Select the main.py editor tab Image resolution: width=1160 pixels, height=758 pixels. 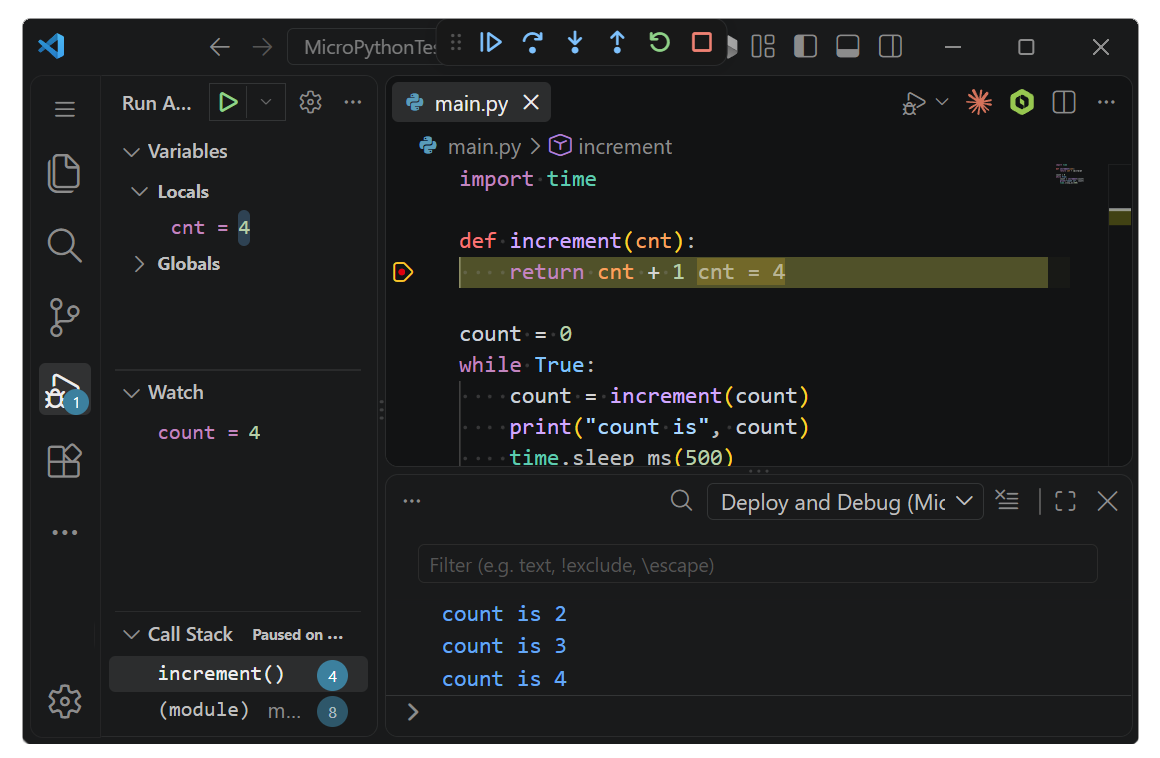471,103
